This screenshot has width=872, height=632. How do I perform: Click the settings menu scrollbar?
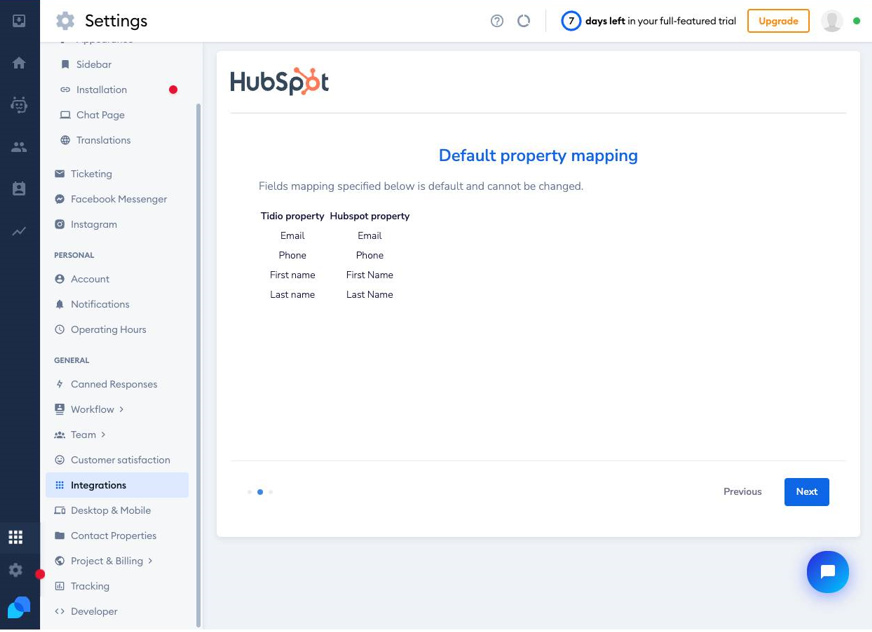point(199,364)
